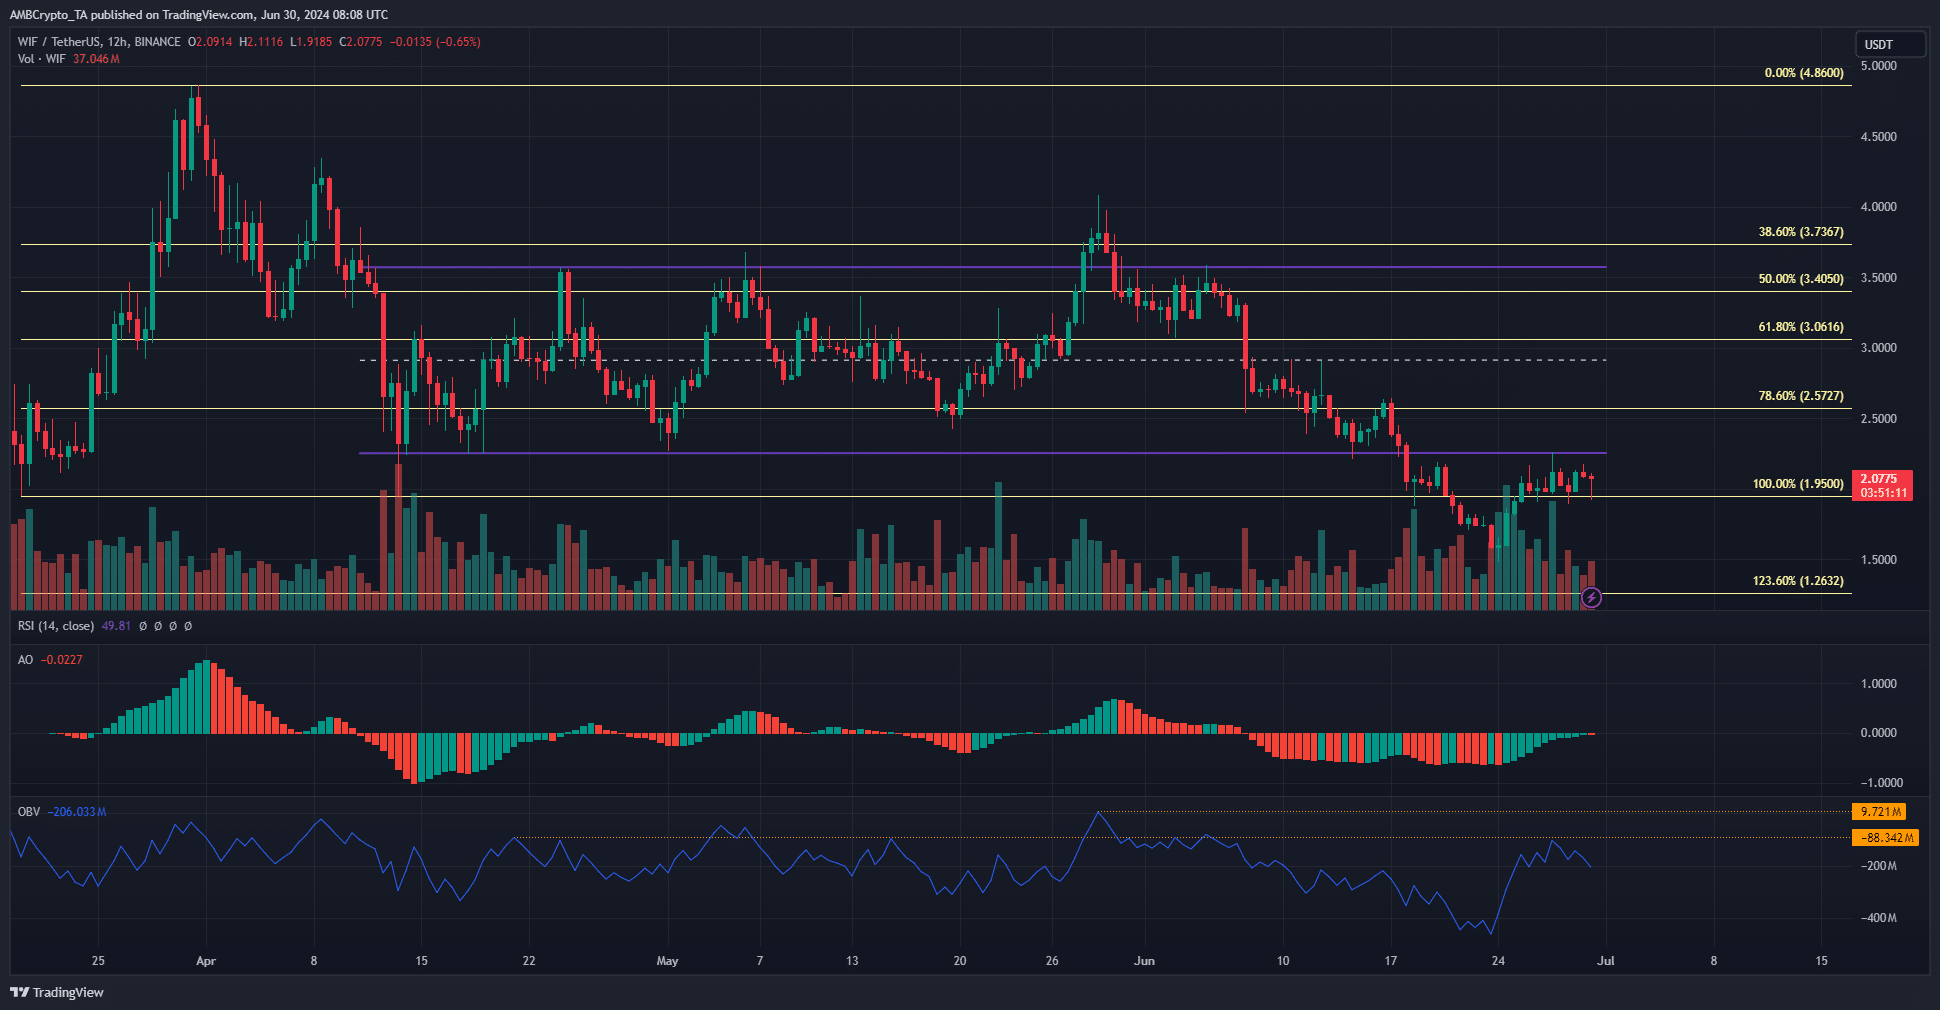
Task: Click the 26 label on the date axis
Action: 1052,961
